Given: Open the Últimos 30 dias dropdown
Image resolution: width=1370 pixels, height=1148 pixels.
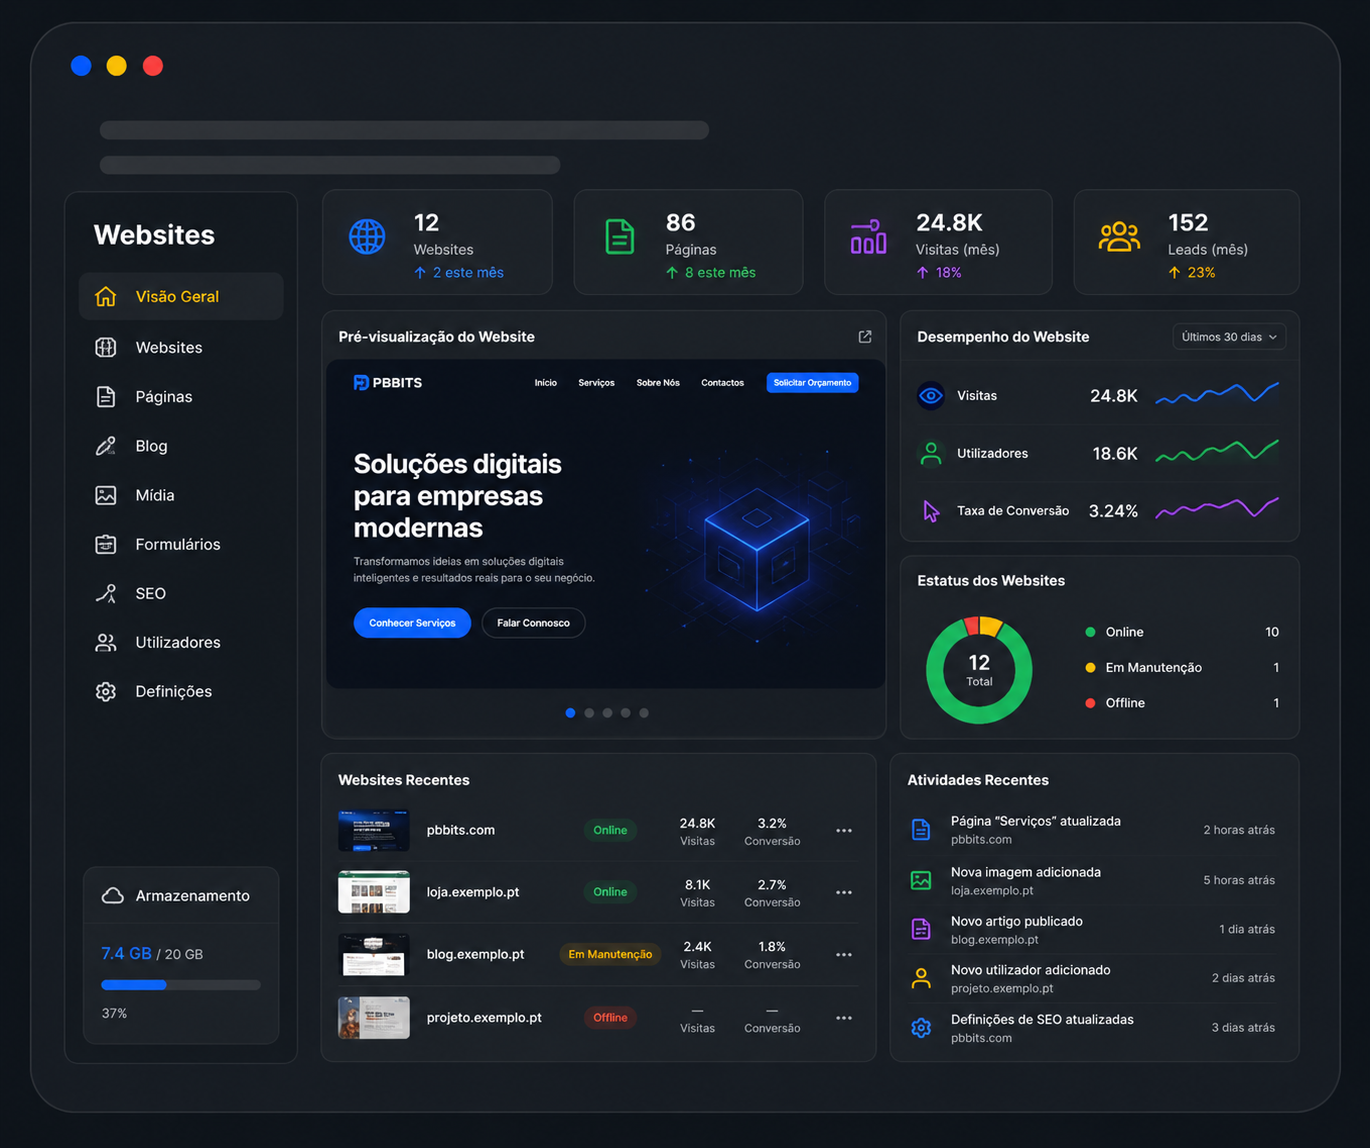Looking at the screenshot, I should [1229, 337].
